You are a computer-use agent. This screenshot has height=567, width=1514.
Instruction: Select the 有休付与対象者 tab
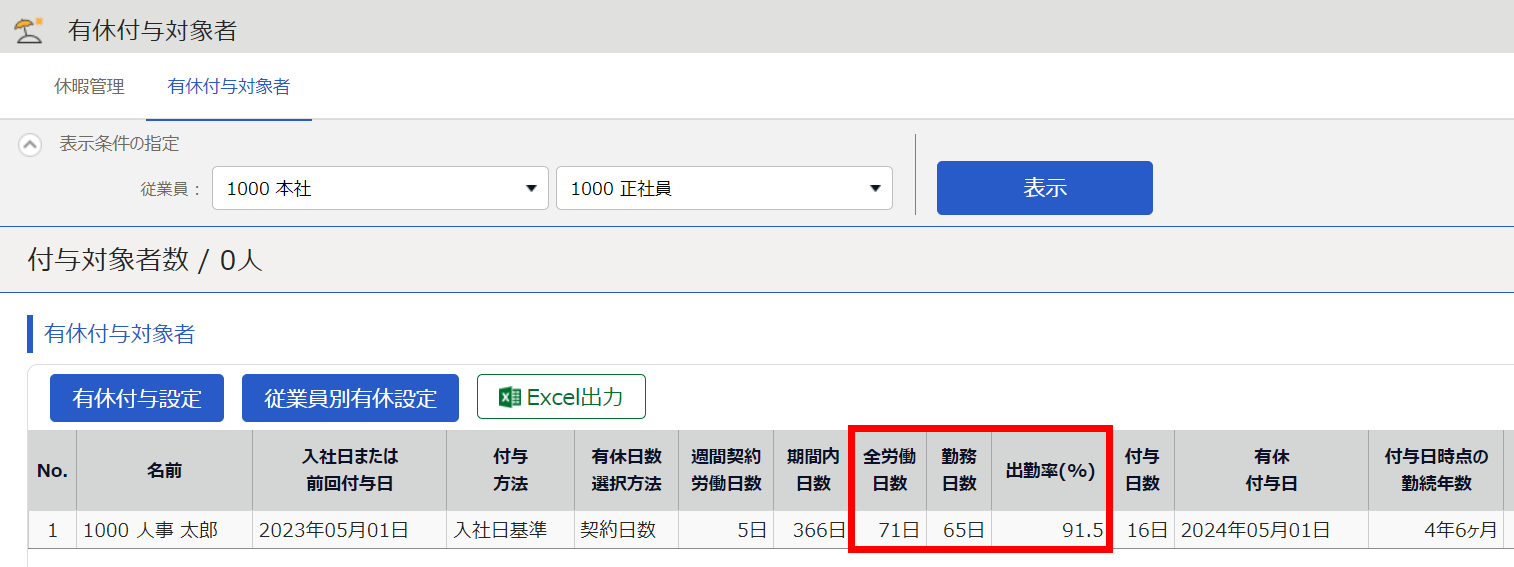click(229, 87)
